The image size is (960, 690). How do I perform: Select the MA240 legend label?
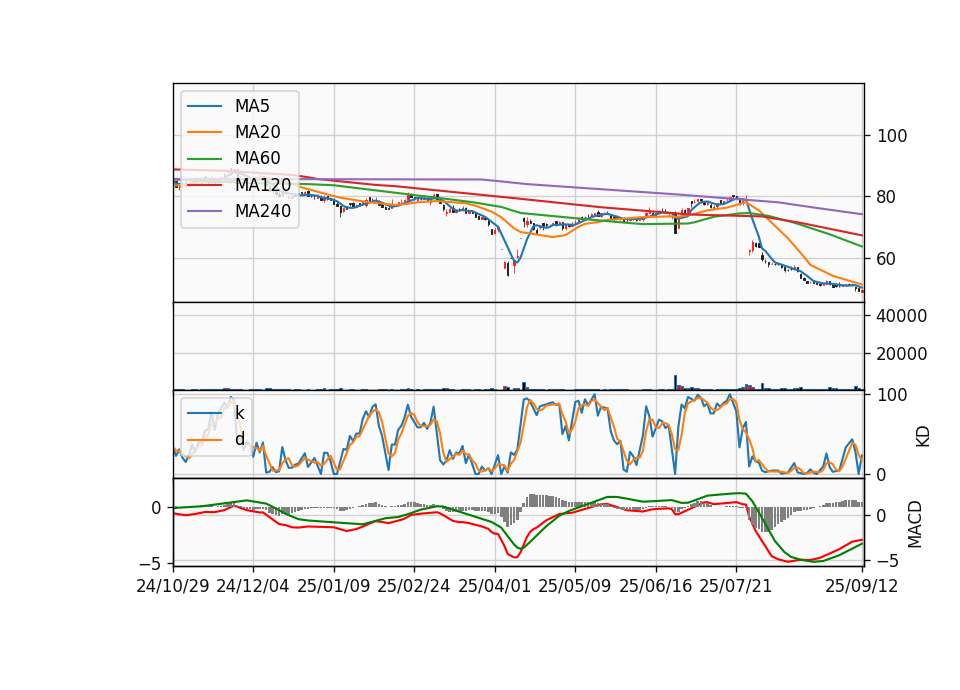[263, 211]
